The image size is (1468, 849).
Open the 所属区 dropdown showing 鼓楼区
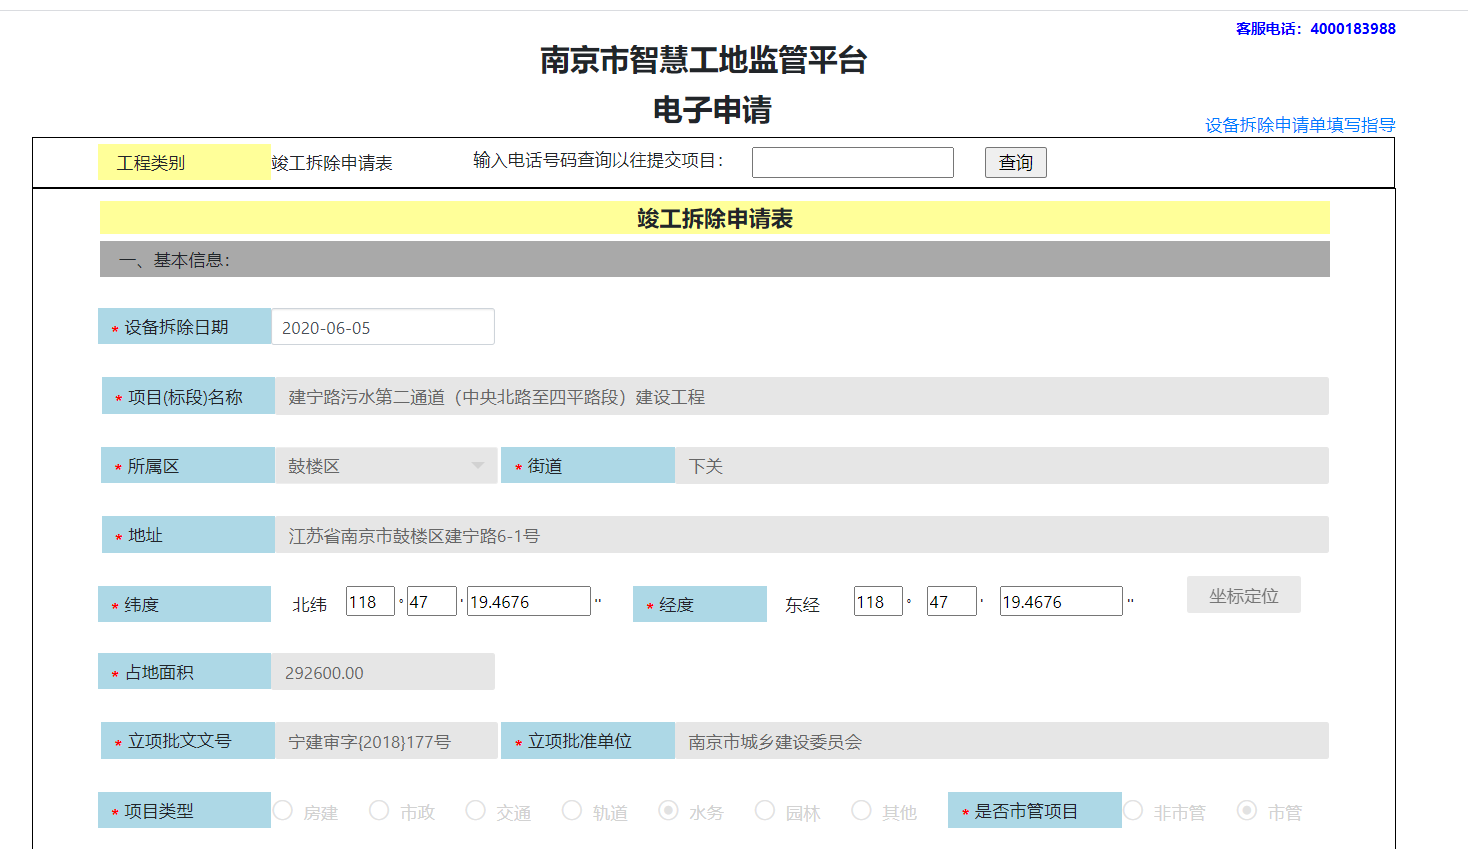point(386,465)
